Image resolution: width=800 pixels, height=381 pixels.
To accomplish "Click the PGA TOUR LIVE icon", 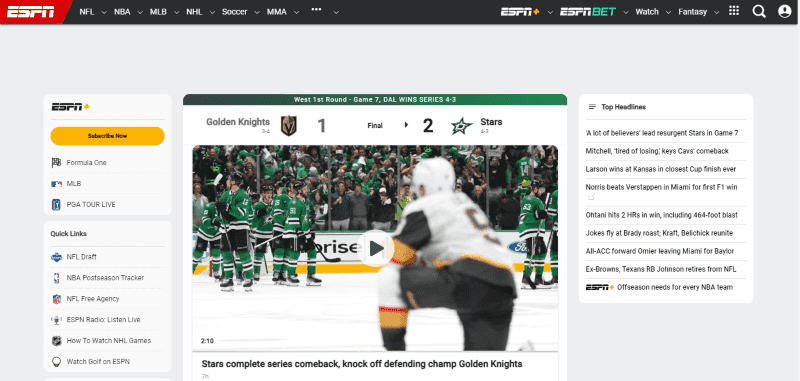I will pos(56,205).
